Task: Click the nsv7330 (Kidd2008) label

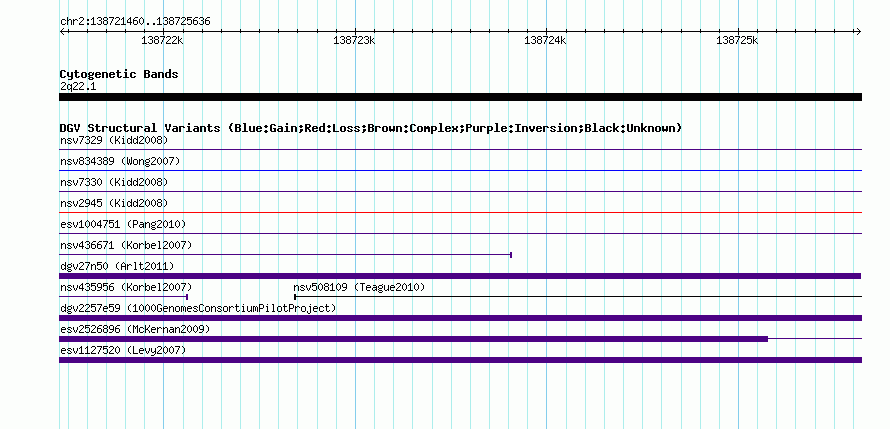Action: point(114,182)
